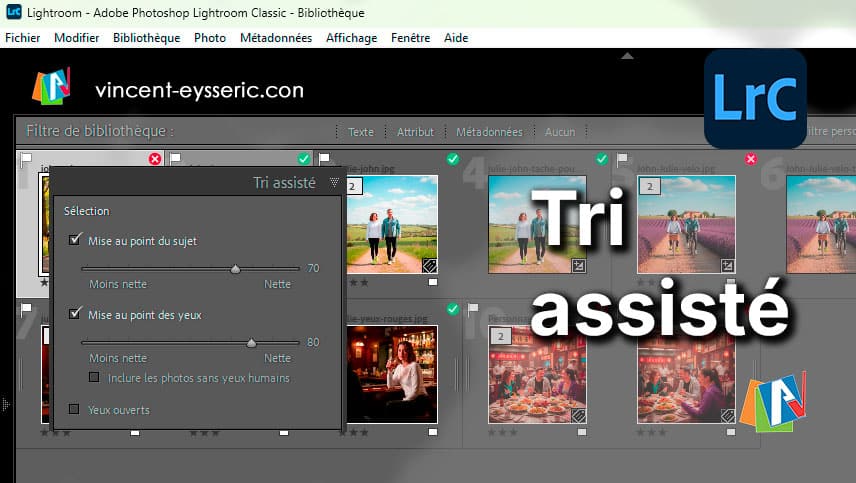Click green accepted badge on woman at bar photo
856x483 pixels.
tap(453, 308)
